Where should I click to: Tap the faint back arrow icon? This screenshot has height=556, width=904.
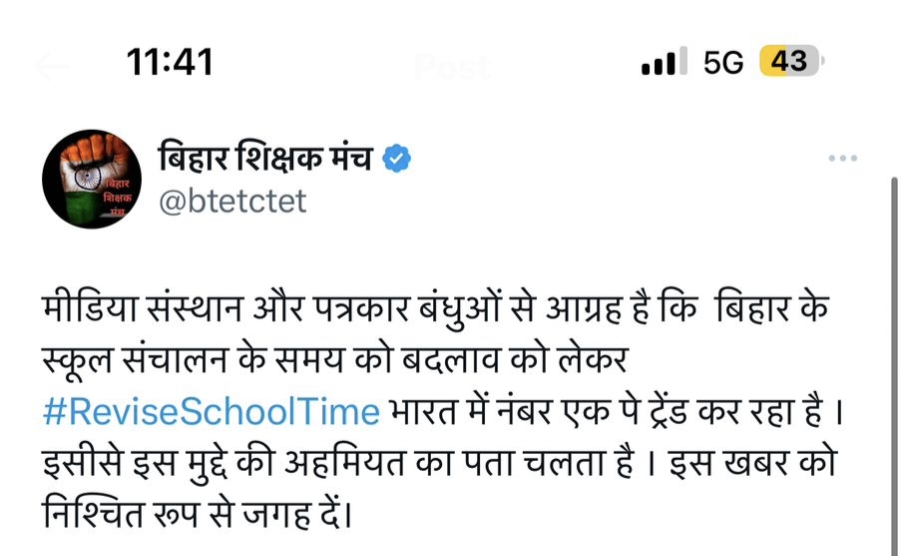tap(52, 66)
